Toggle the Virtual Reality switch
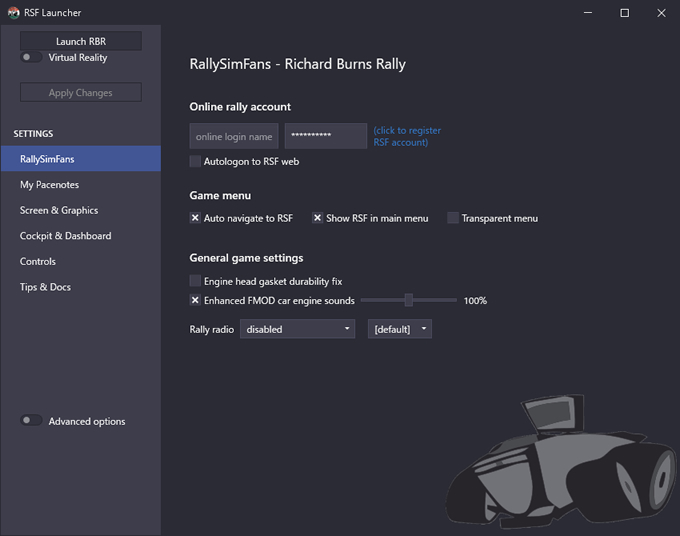The width and height of the screenshot is (680, 536). click(x=31, y=57)
